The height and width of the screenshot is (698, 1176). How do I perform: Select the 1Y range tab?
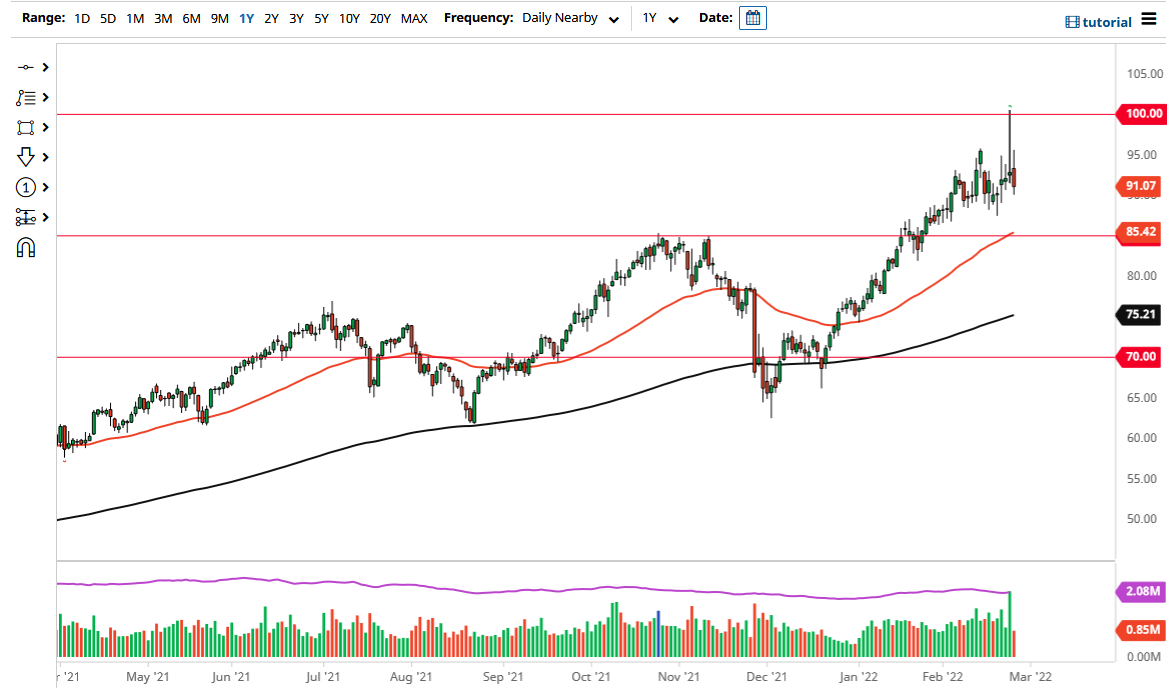pos(246,18)
